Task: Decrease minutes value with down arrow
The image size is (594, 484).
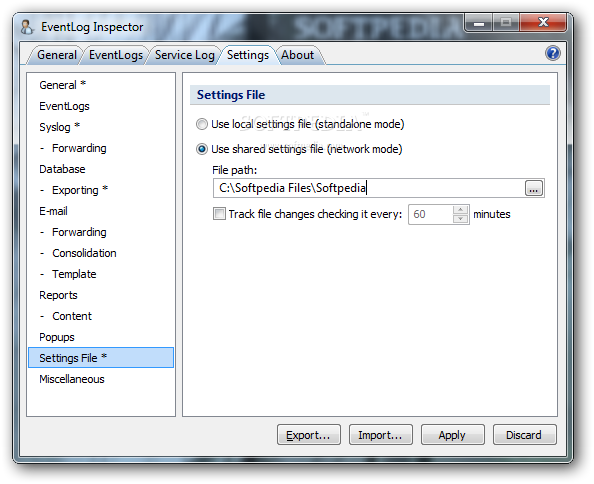Action: [460, 219]
